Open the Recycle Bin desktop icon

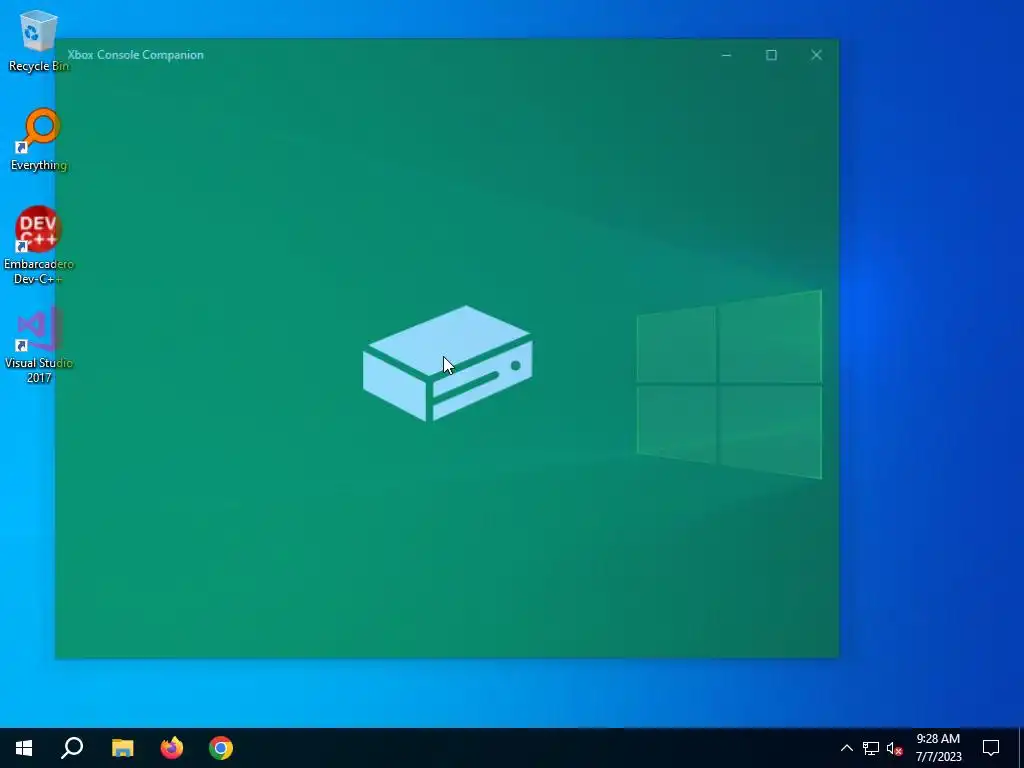click(38, 40)
